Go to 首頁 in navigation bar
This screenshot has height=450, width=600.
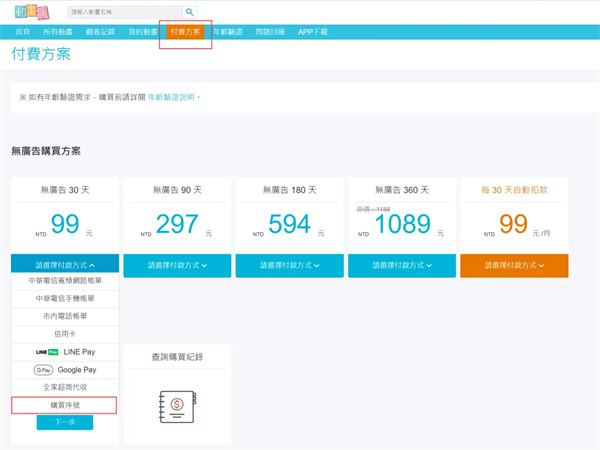(23, 32)
